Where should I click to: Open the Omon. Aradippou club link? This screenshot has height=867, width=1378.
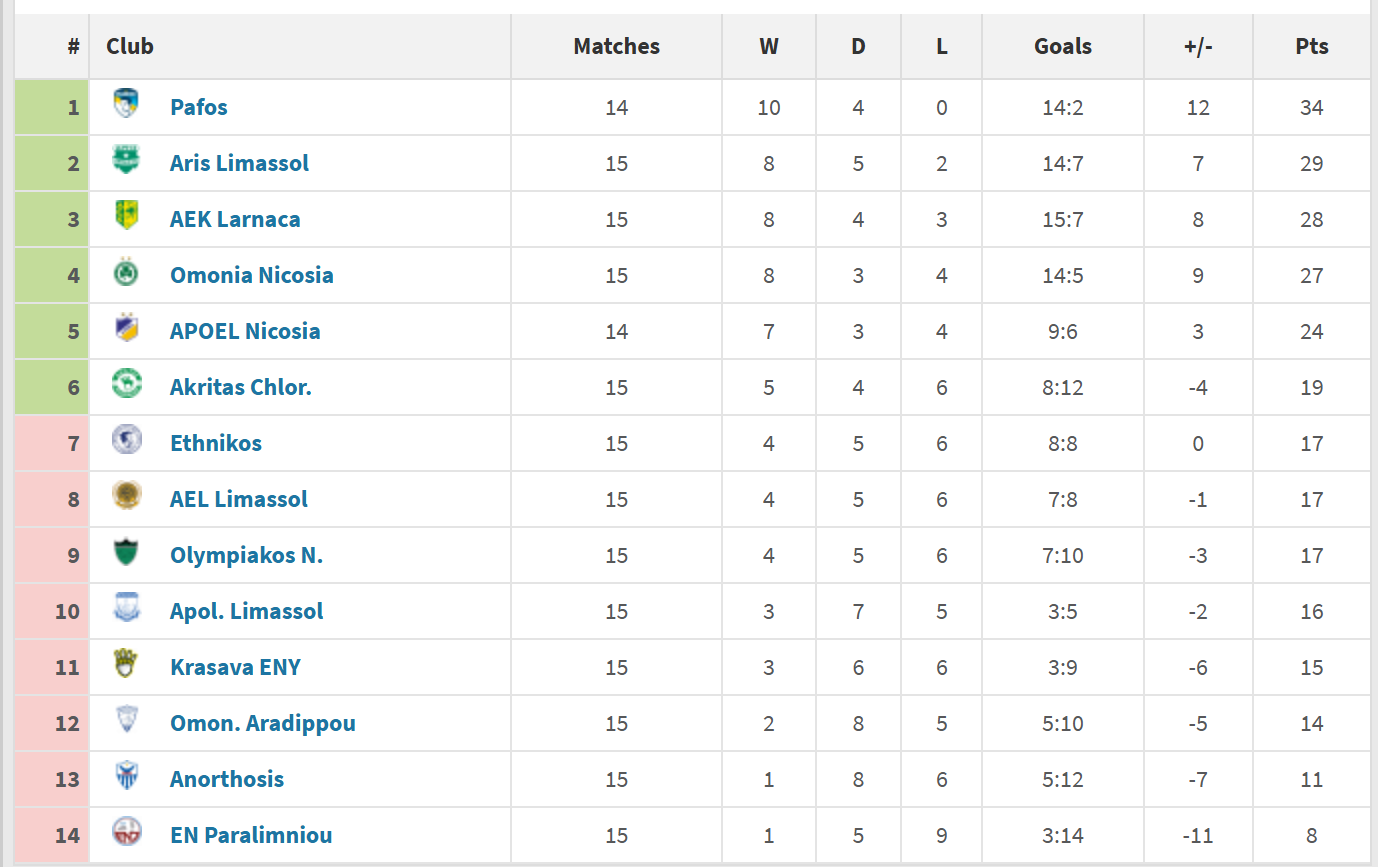click(x=263, y=723)
